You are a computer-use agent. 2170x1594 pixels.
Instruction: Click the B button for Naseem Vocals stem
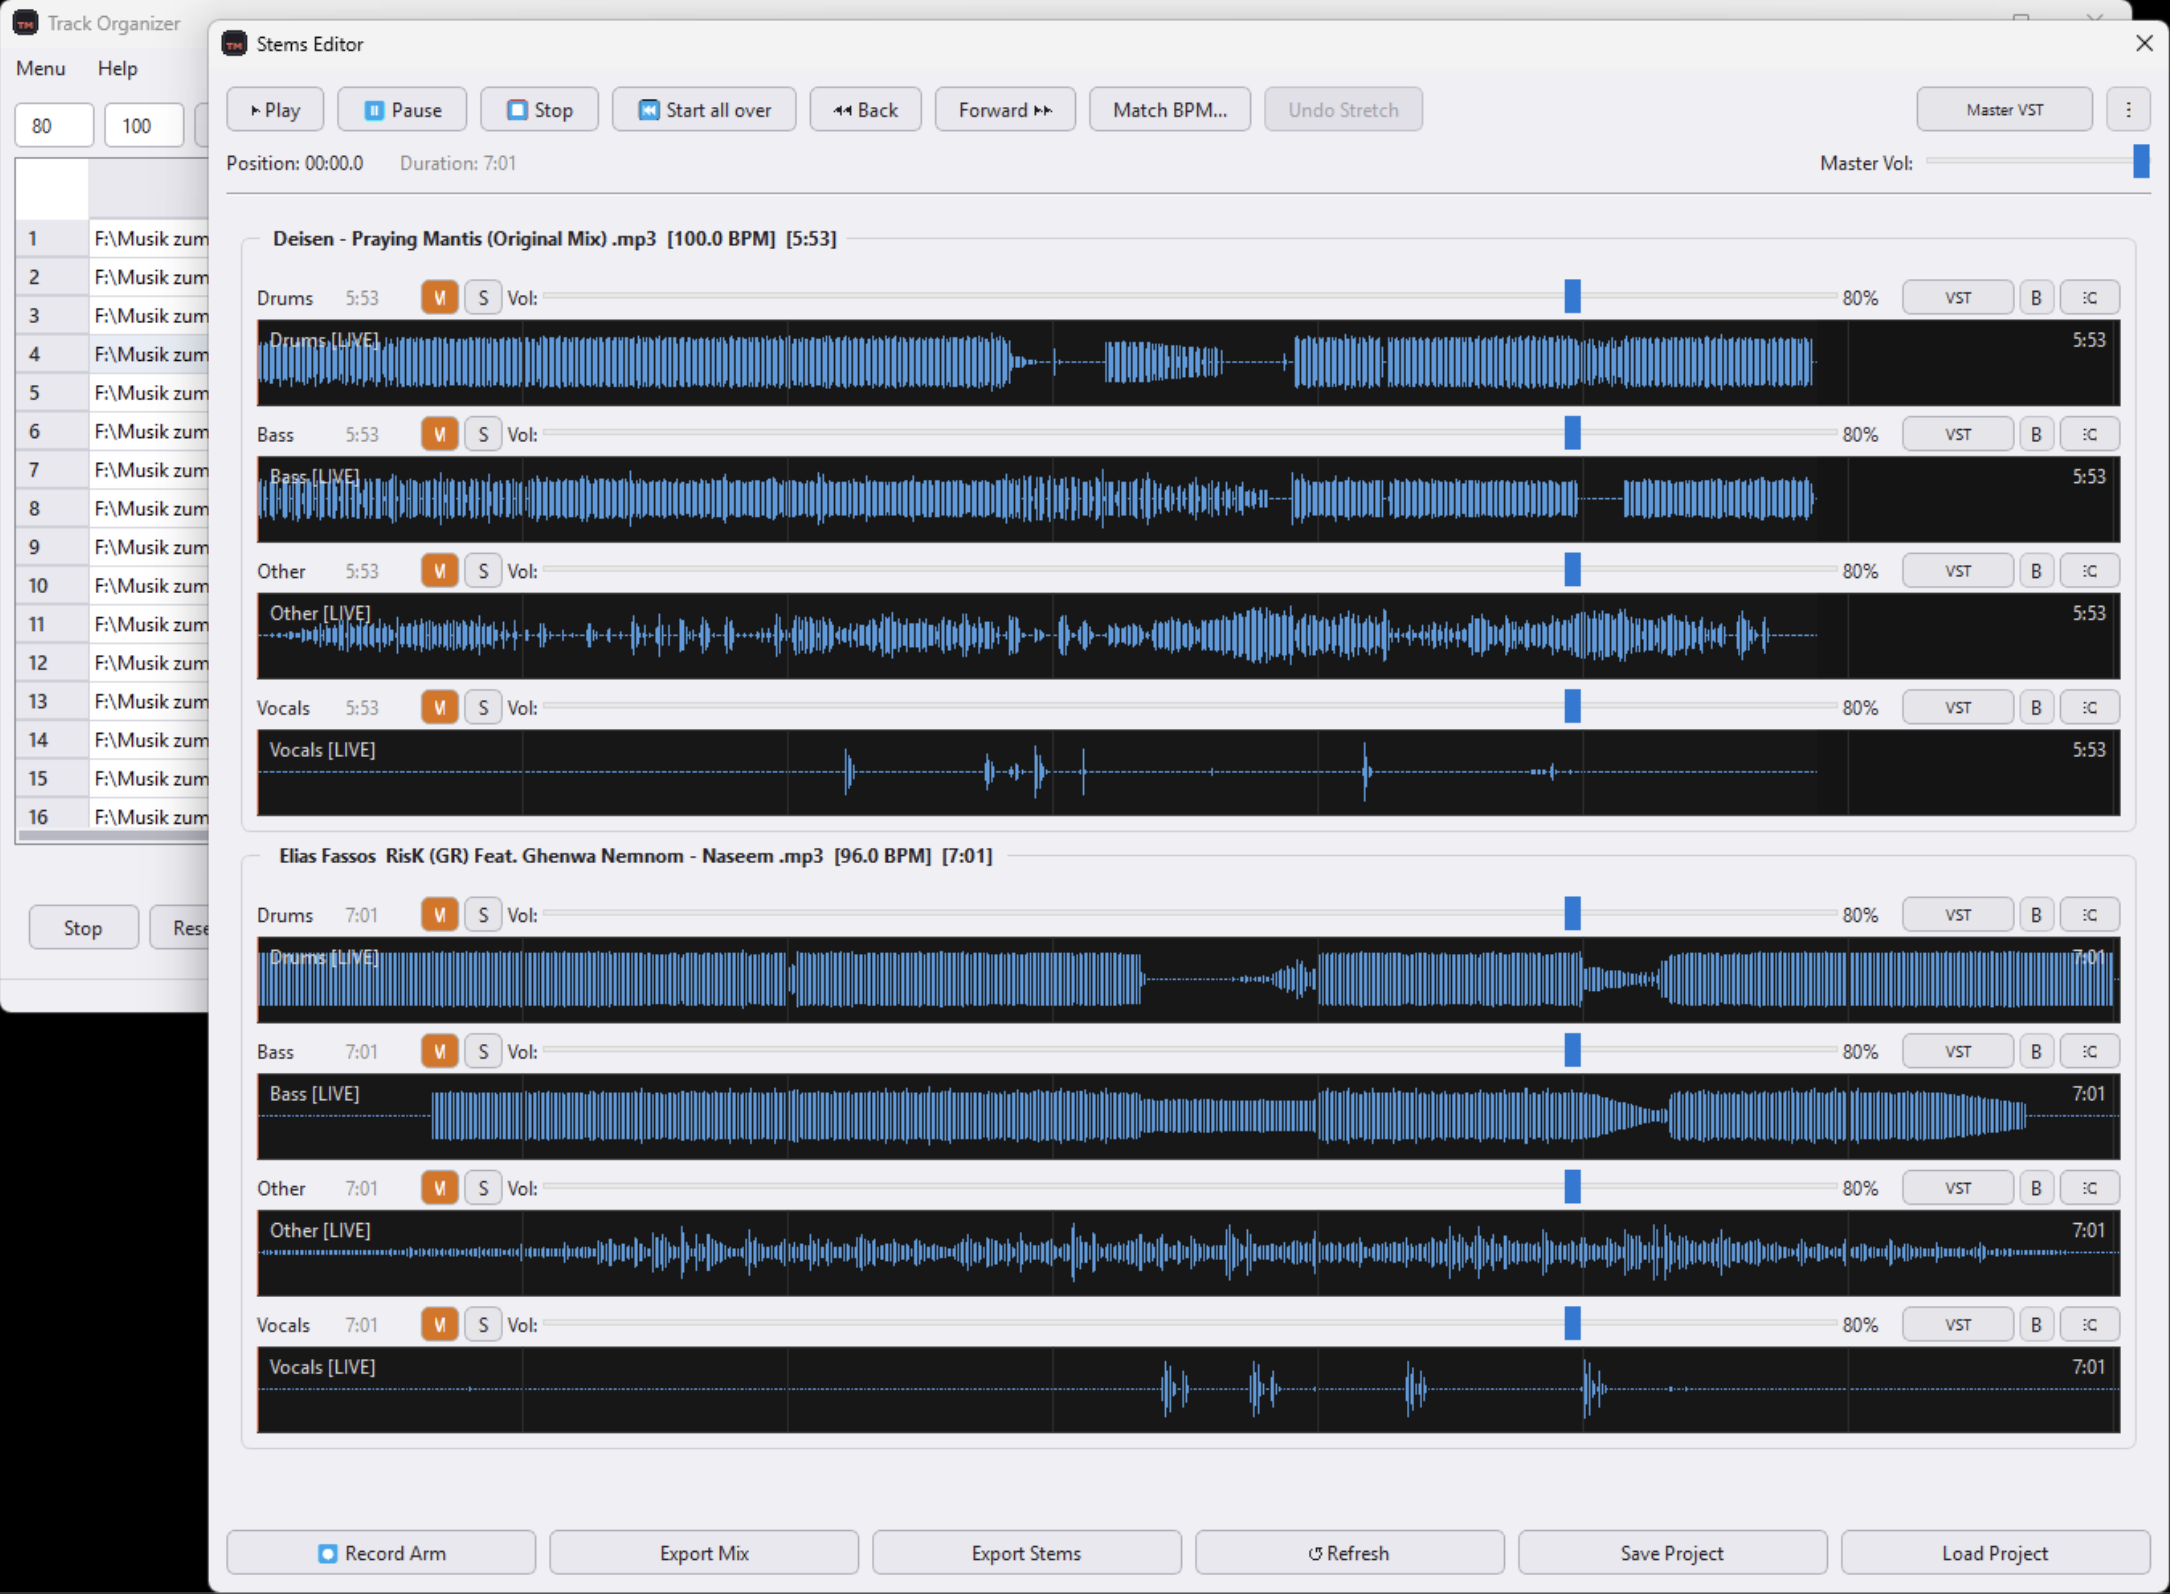[2036, 1325]
